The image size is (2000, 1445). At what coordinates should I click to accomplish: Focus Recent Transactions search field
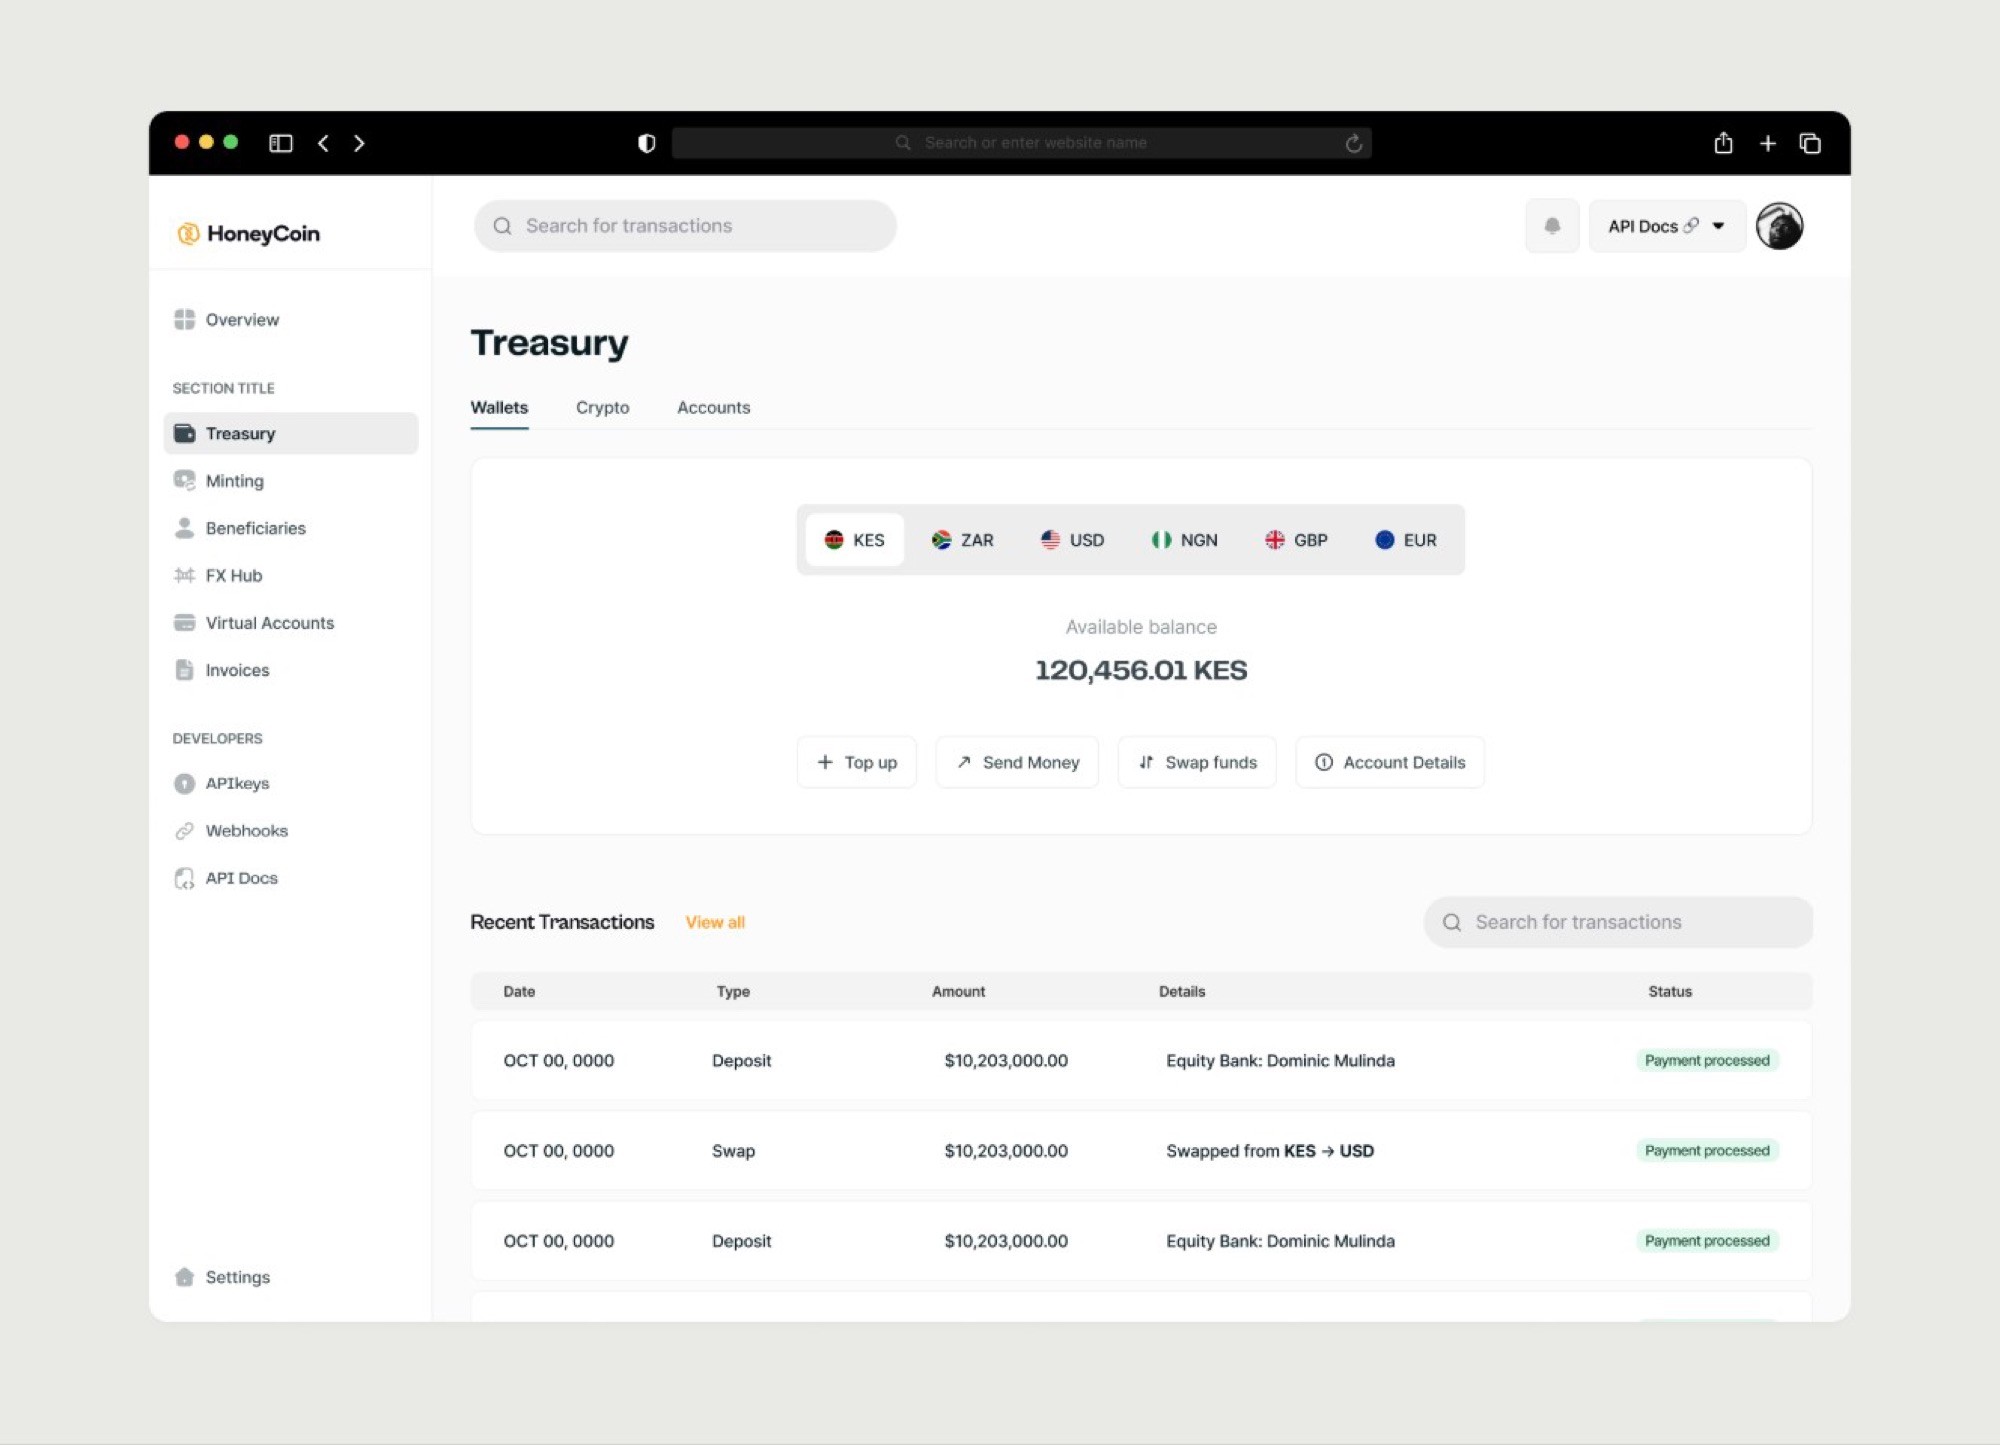point(1618,922)
